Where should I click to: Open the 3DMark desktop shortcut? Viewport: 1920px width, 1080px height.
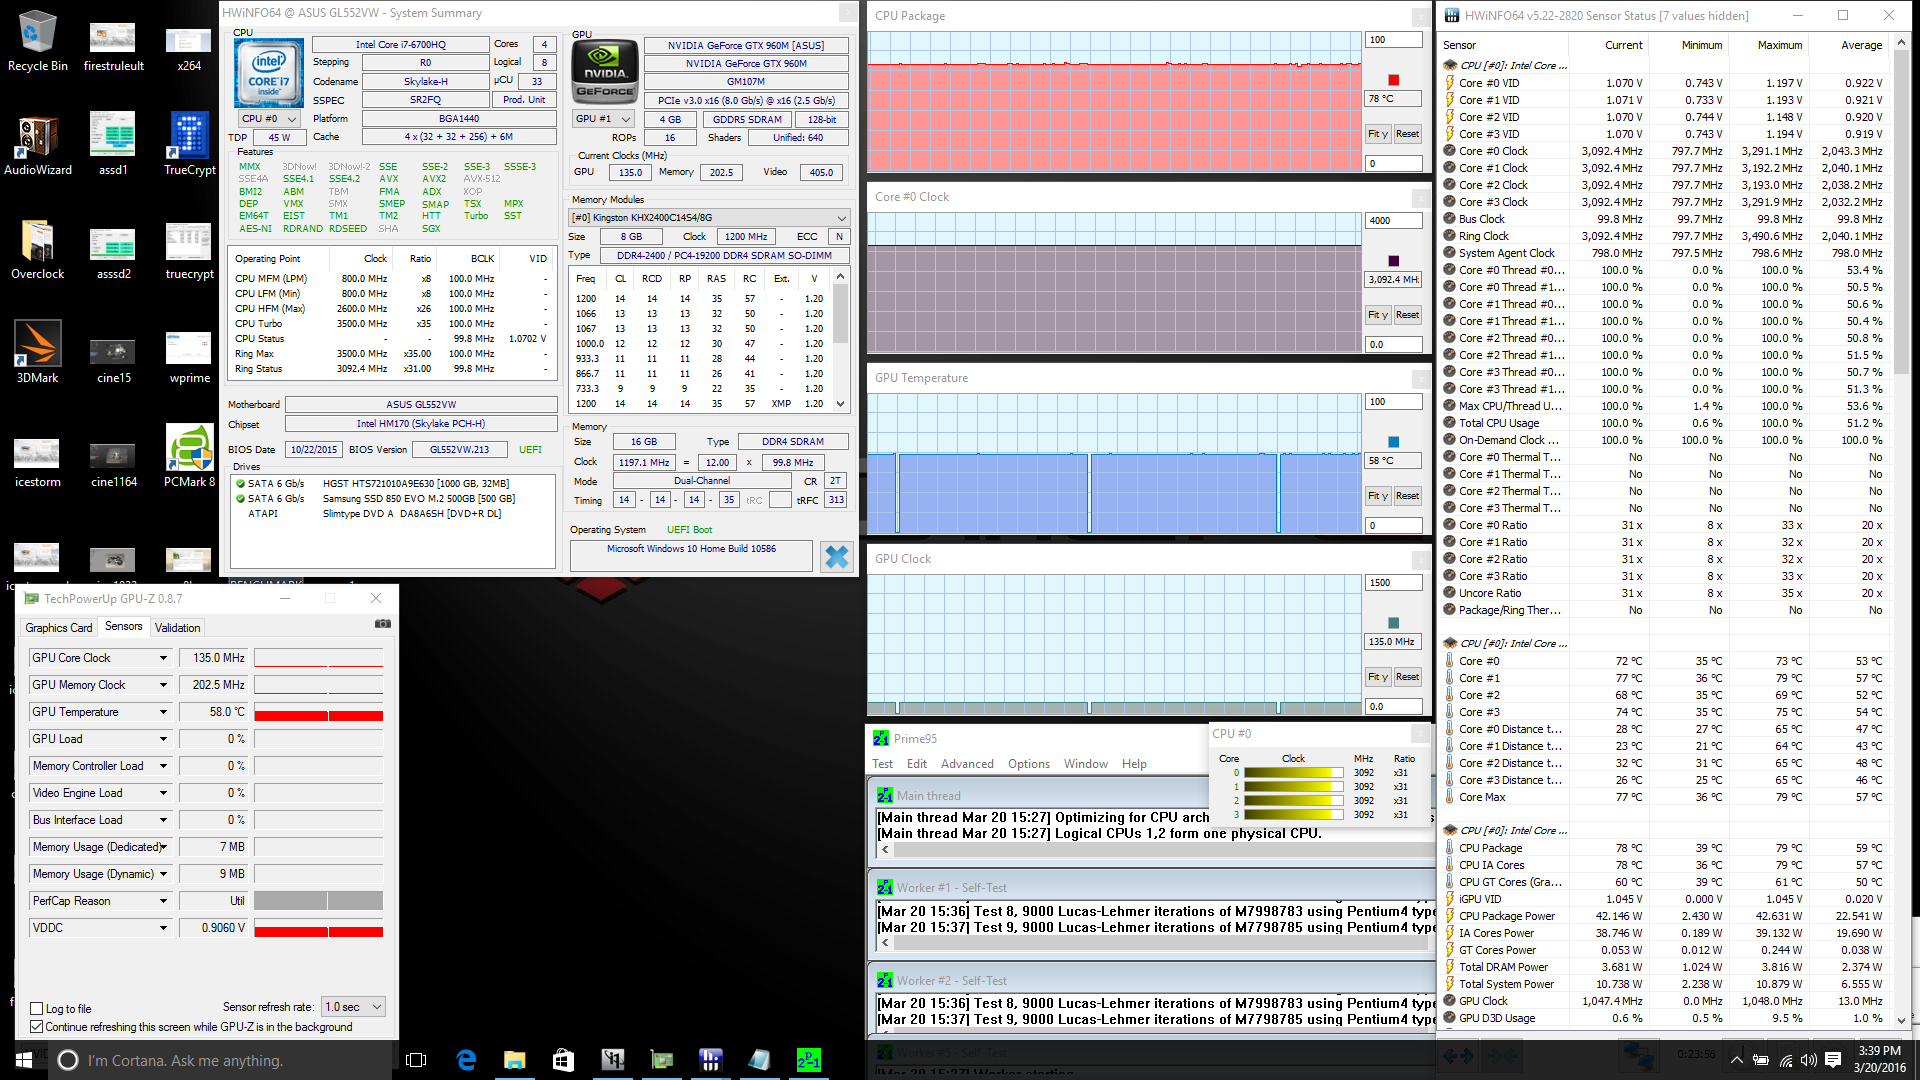(x=38, y=353)
